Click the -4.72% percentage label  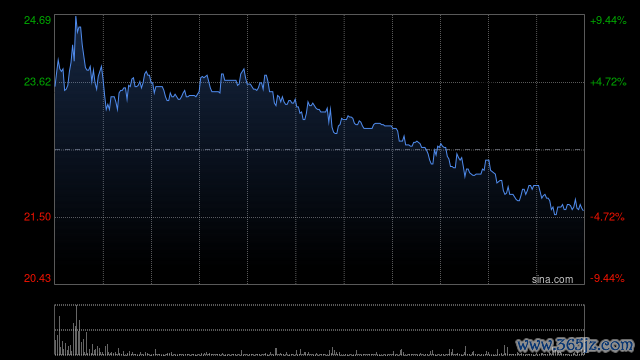pos(607,217)
